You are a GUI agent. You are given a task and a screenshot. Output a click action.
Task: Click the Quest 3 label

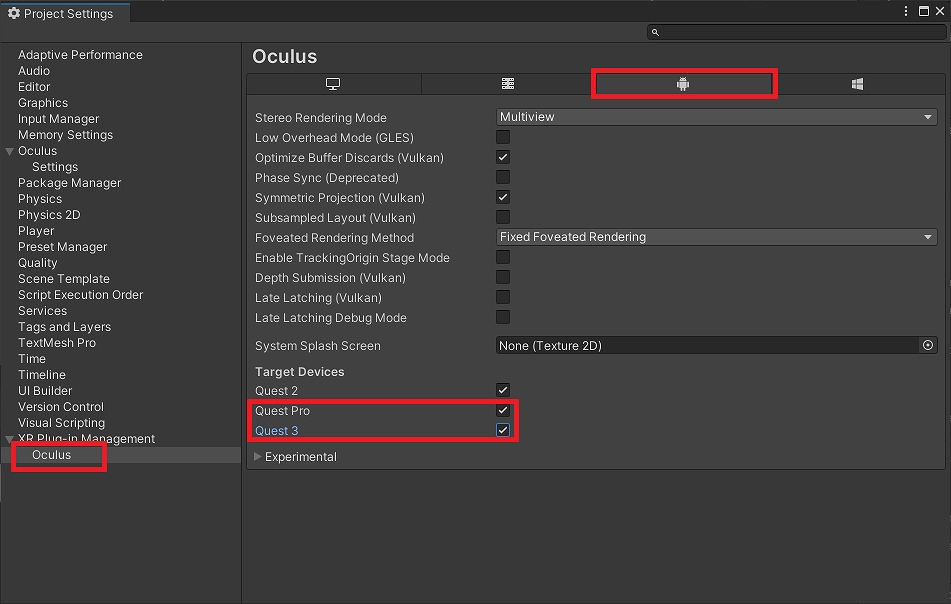click(277, 431)
